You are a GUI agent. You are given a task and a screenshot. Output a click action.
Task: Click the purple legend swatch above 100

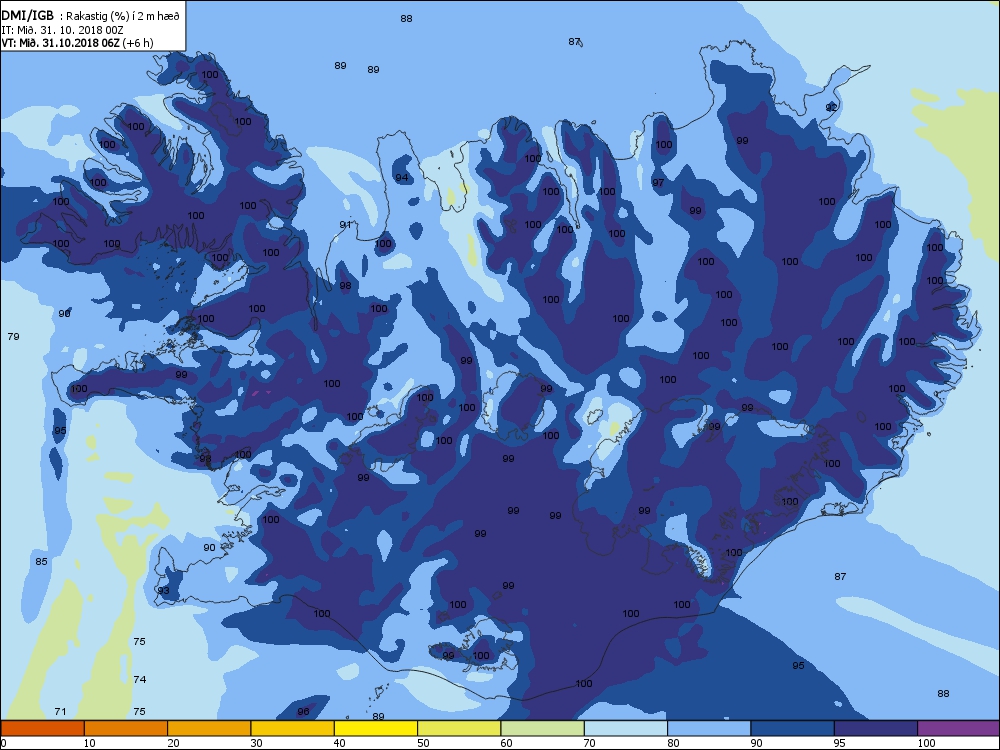point(959,728)
